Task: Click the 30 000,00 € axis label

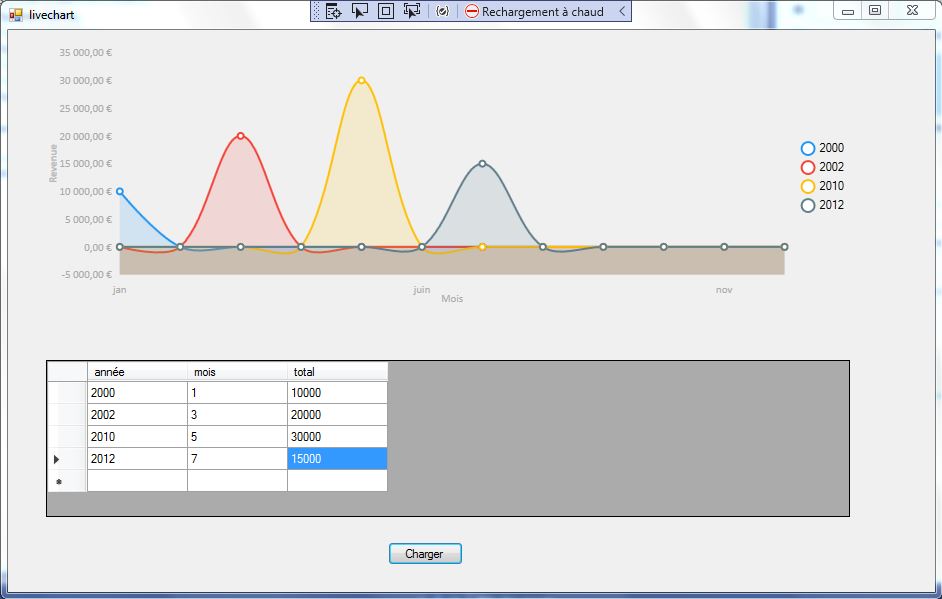Action: pyautogui.click(x=85, y=81)
